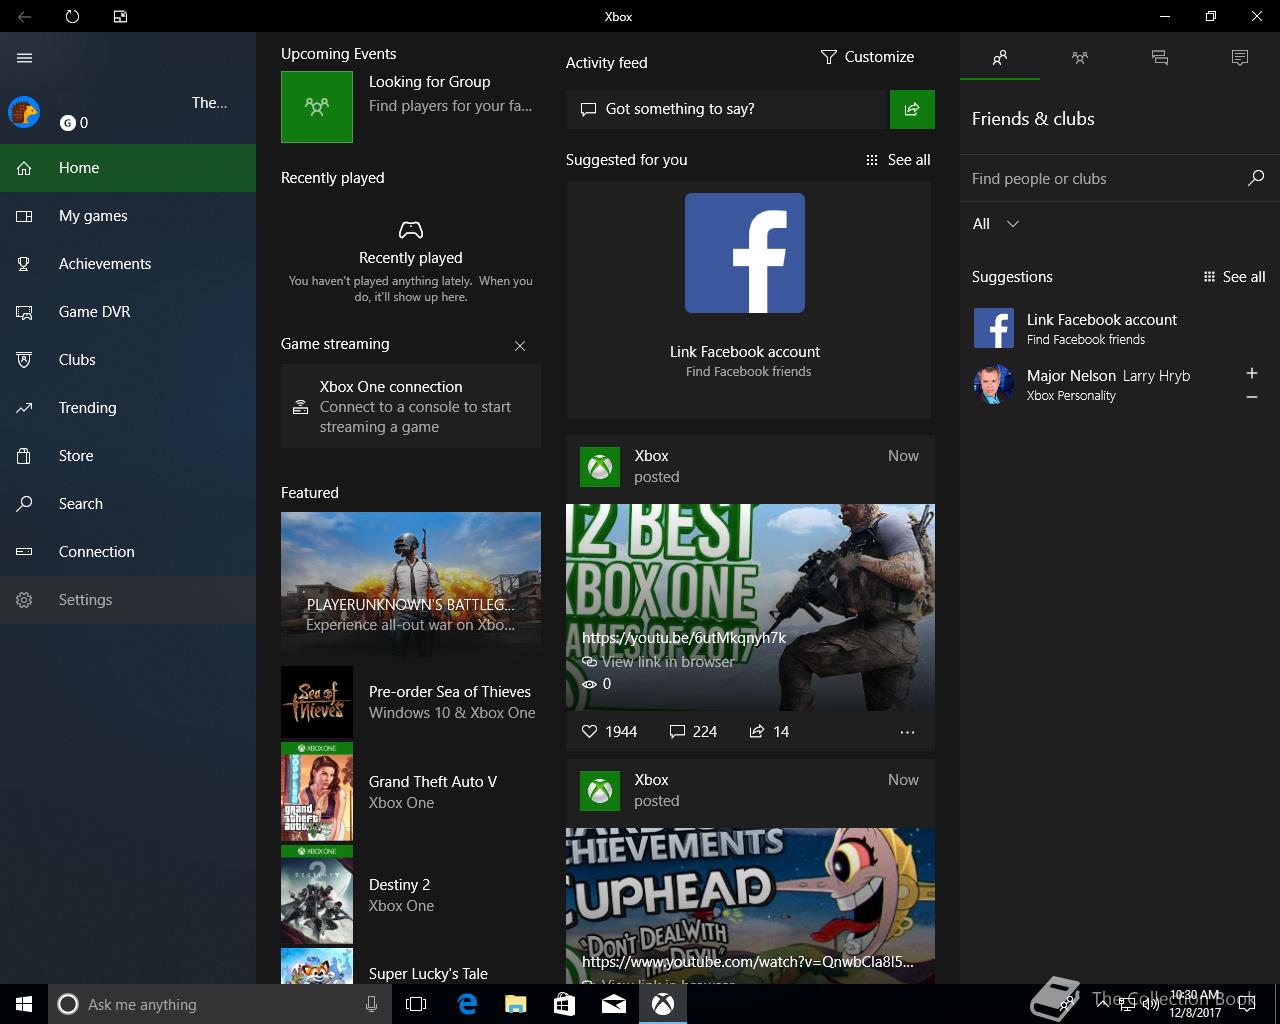Open Sea of Thieves thumbnail
Viewport: 1280px width, 1024px height.
[317, 702]
